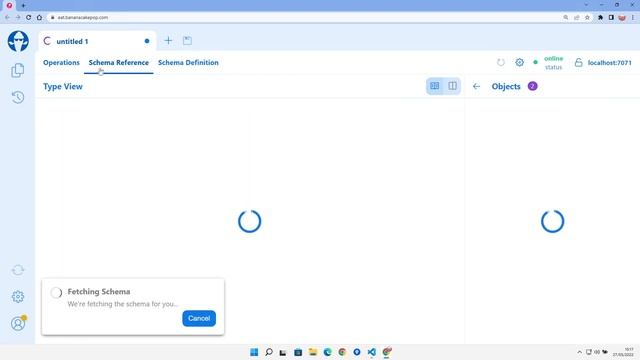Open the documents sidebar icon
640x360 pixels.
pos(18,70)
